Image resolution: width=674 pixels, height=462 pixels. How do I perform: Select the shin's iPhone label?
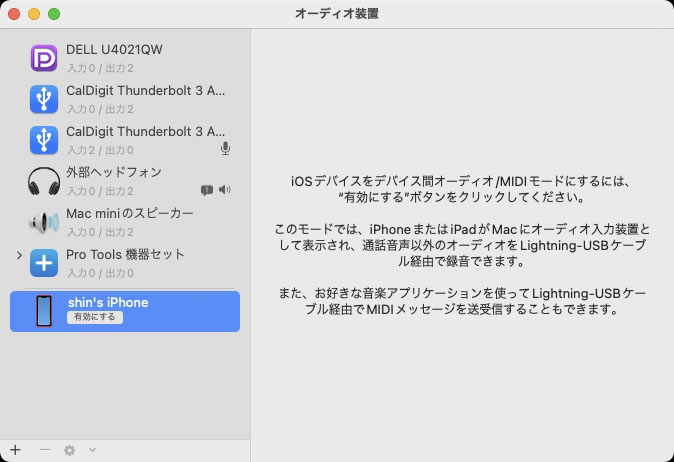(108, 302)
